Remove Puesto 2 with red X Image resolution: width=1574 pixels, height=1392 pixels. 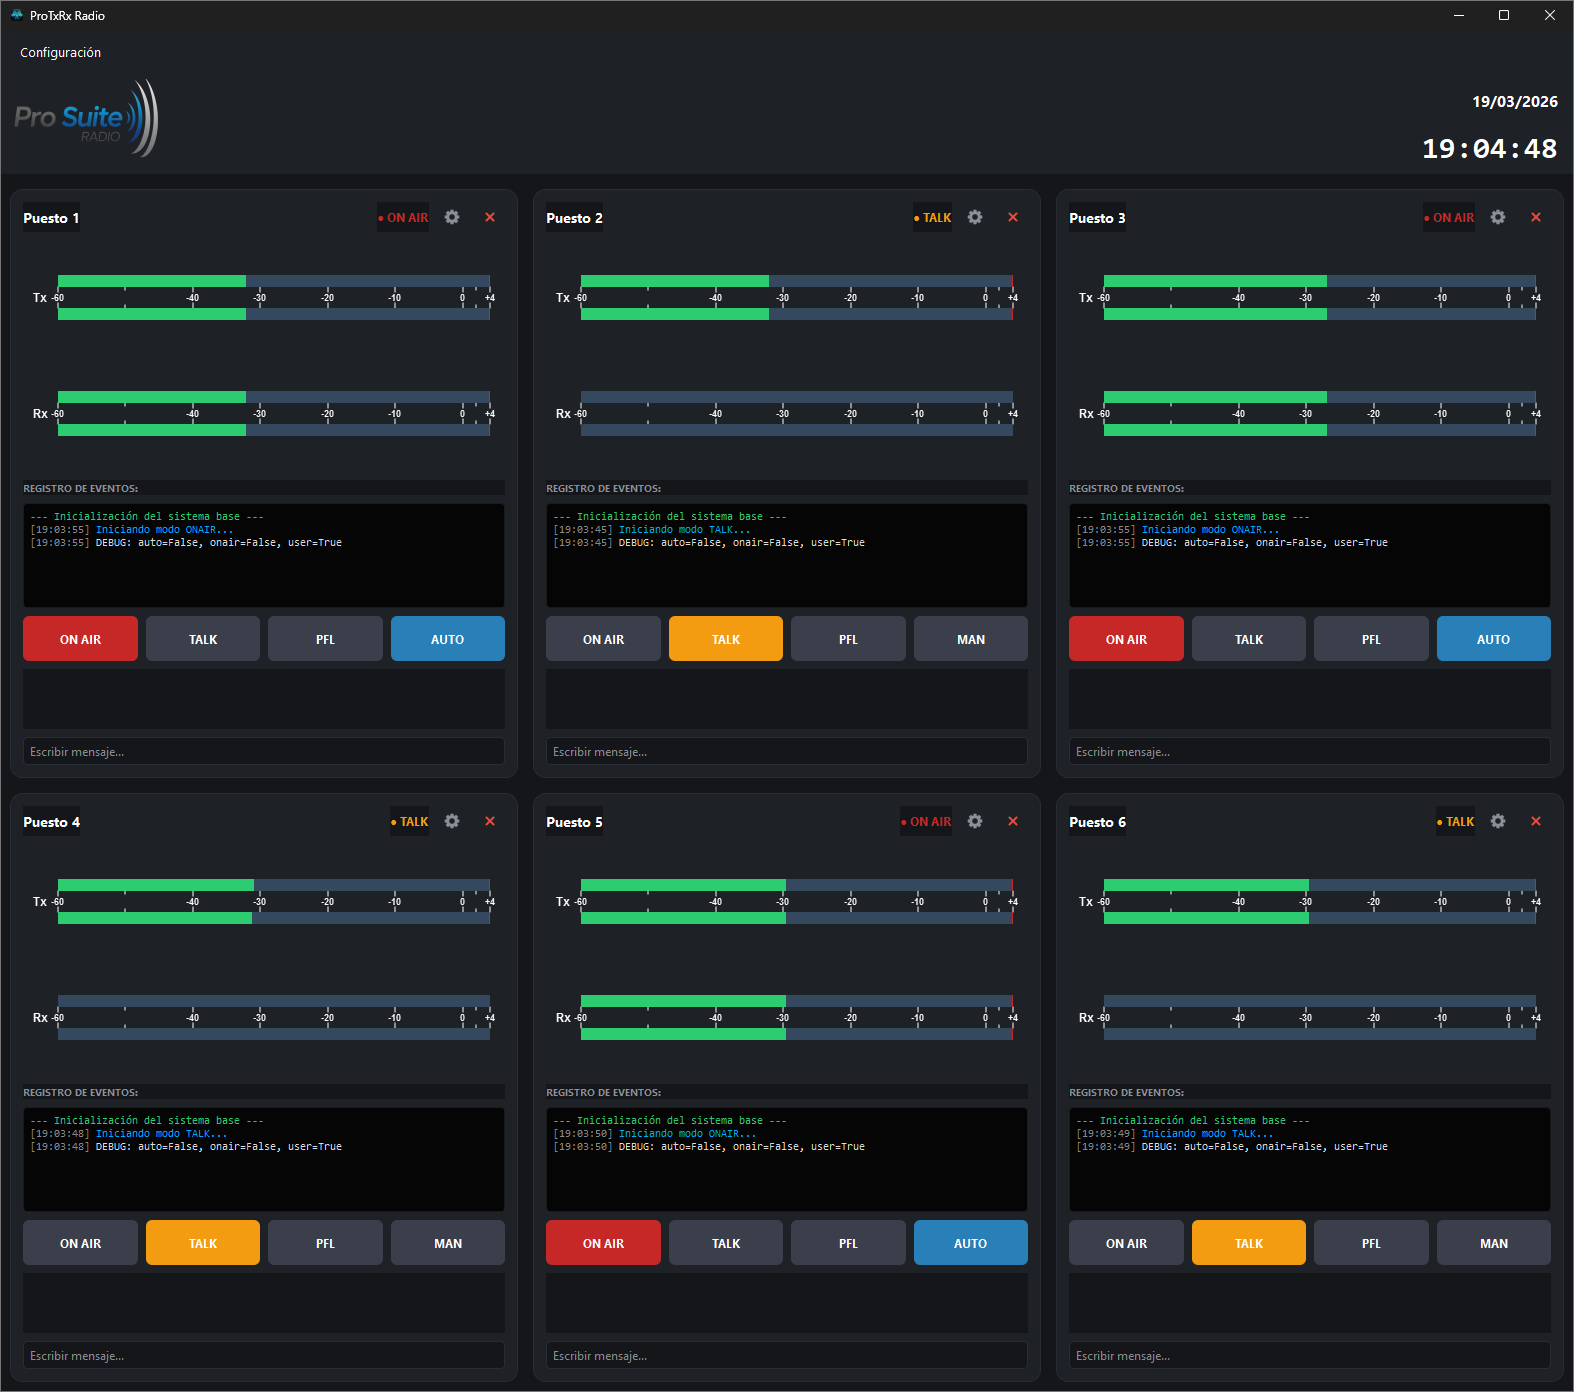1013,217
